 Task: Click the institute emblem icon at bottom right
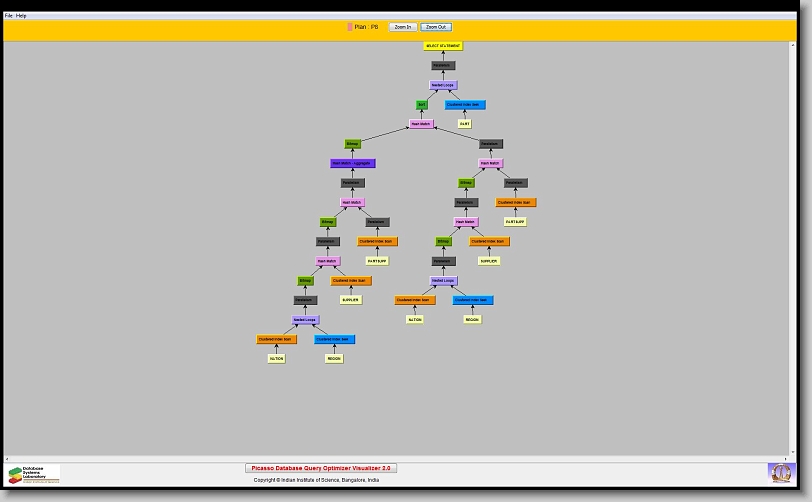coord(779,472)
